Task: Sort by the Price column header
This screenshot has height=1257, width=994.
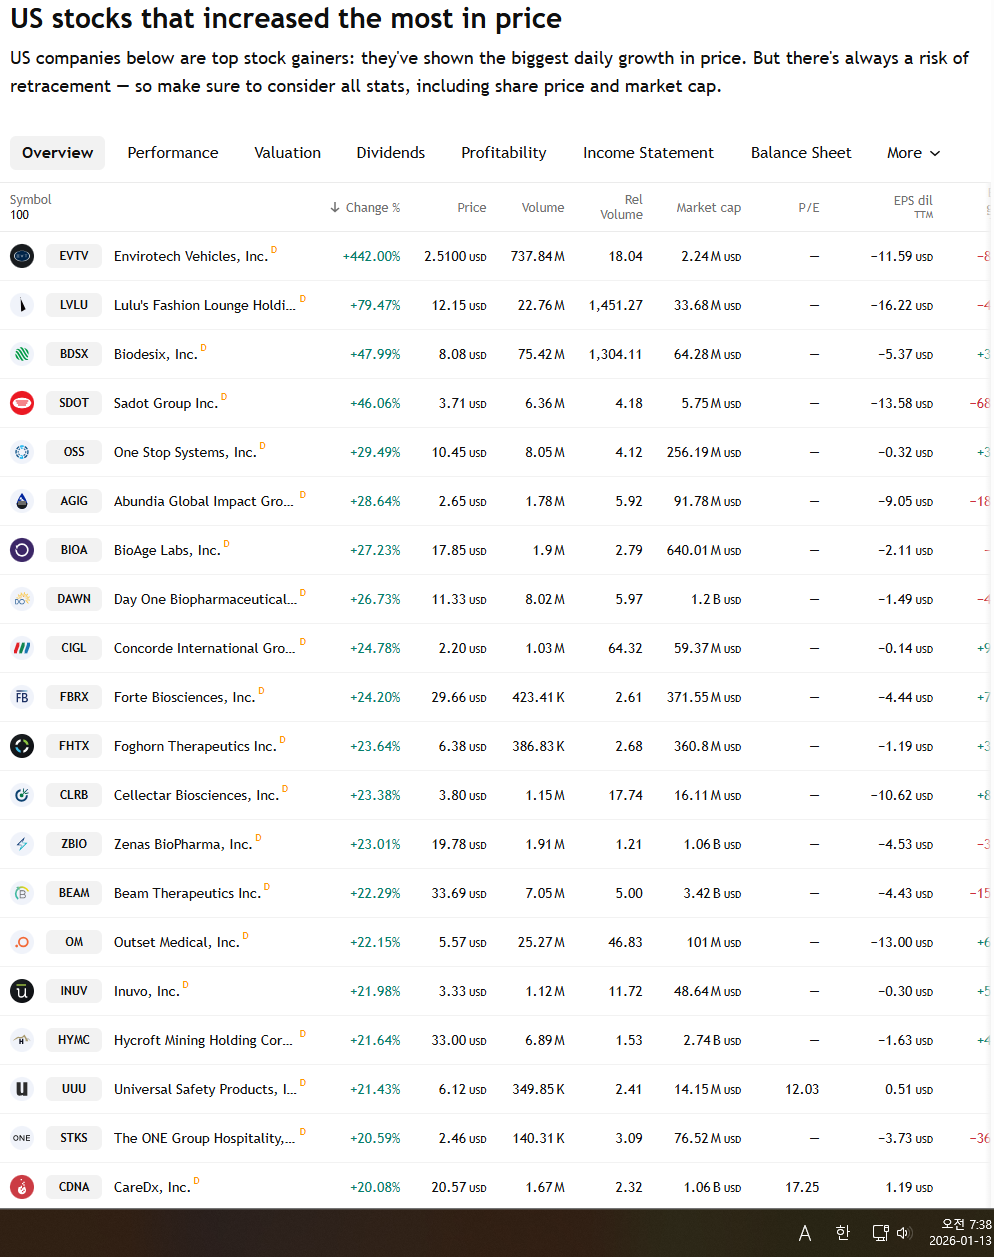Action: [x=472, y=208]
